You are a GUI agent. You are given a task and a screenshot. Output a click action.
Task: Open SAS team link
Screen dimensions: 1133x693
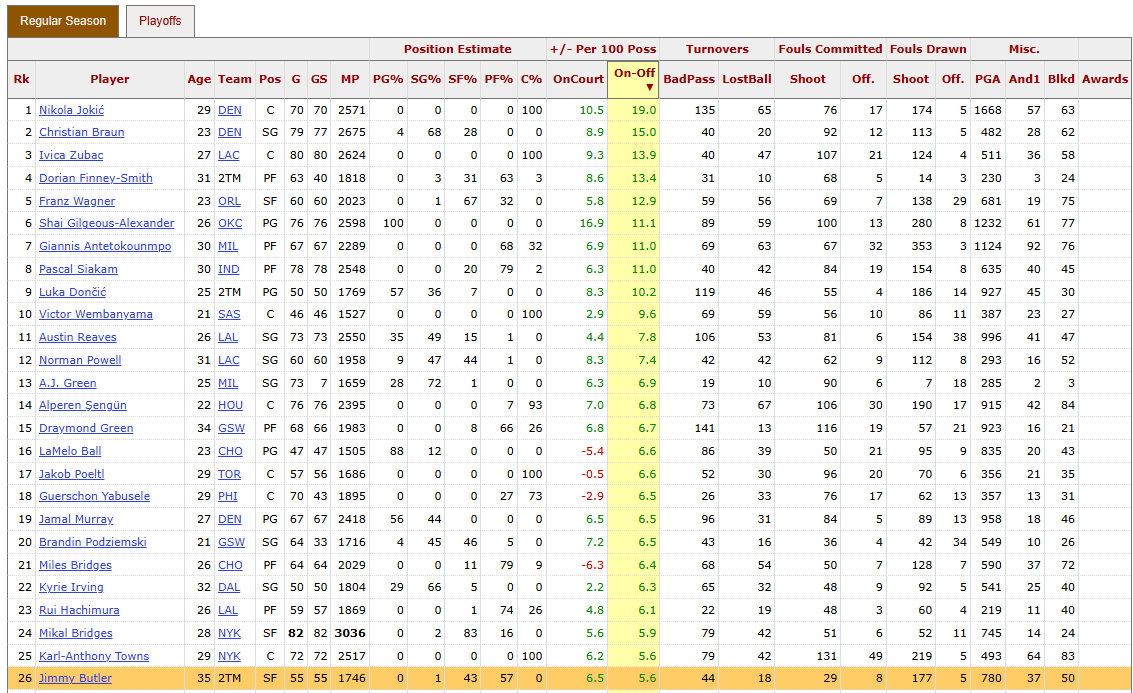229,314
